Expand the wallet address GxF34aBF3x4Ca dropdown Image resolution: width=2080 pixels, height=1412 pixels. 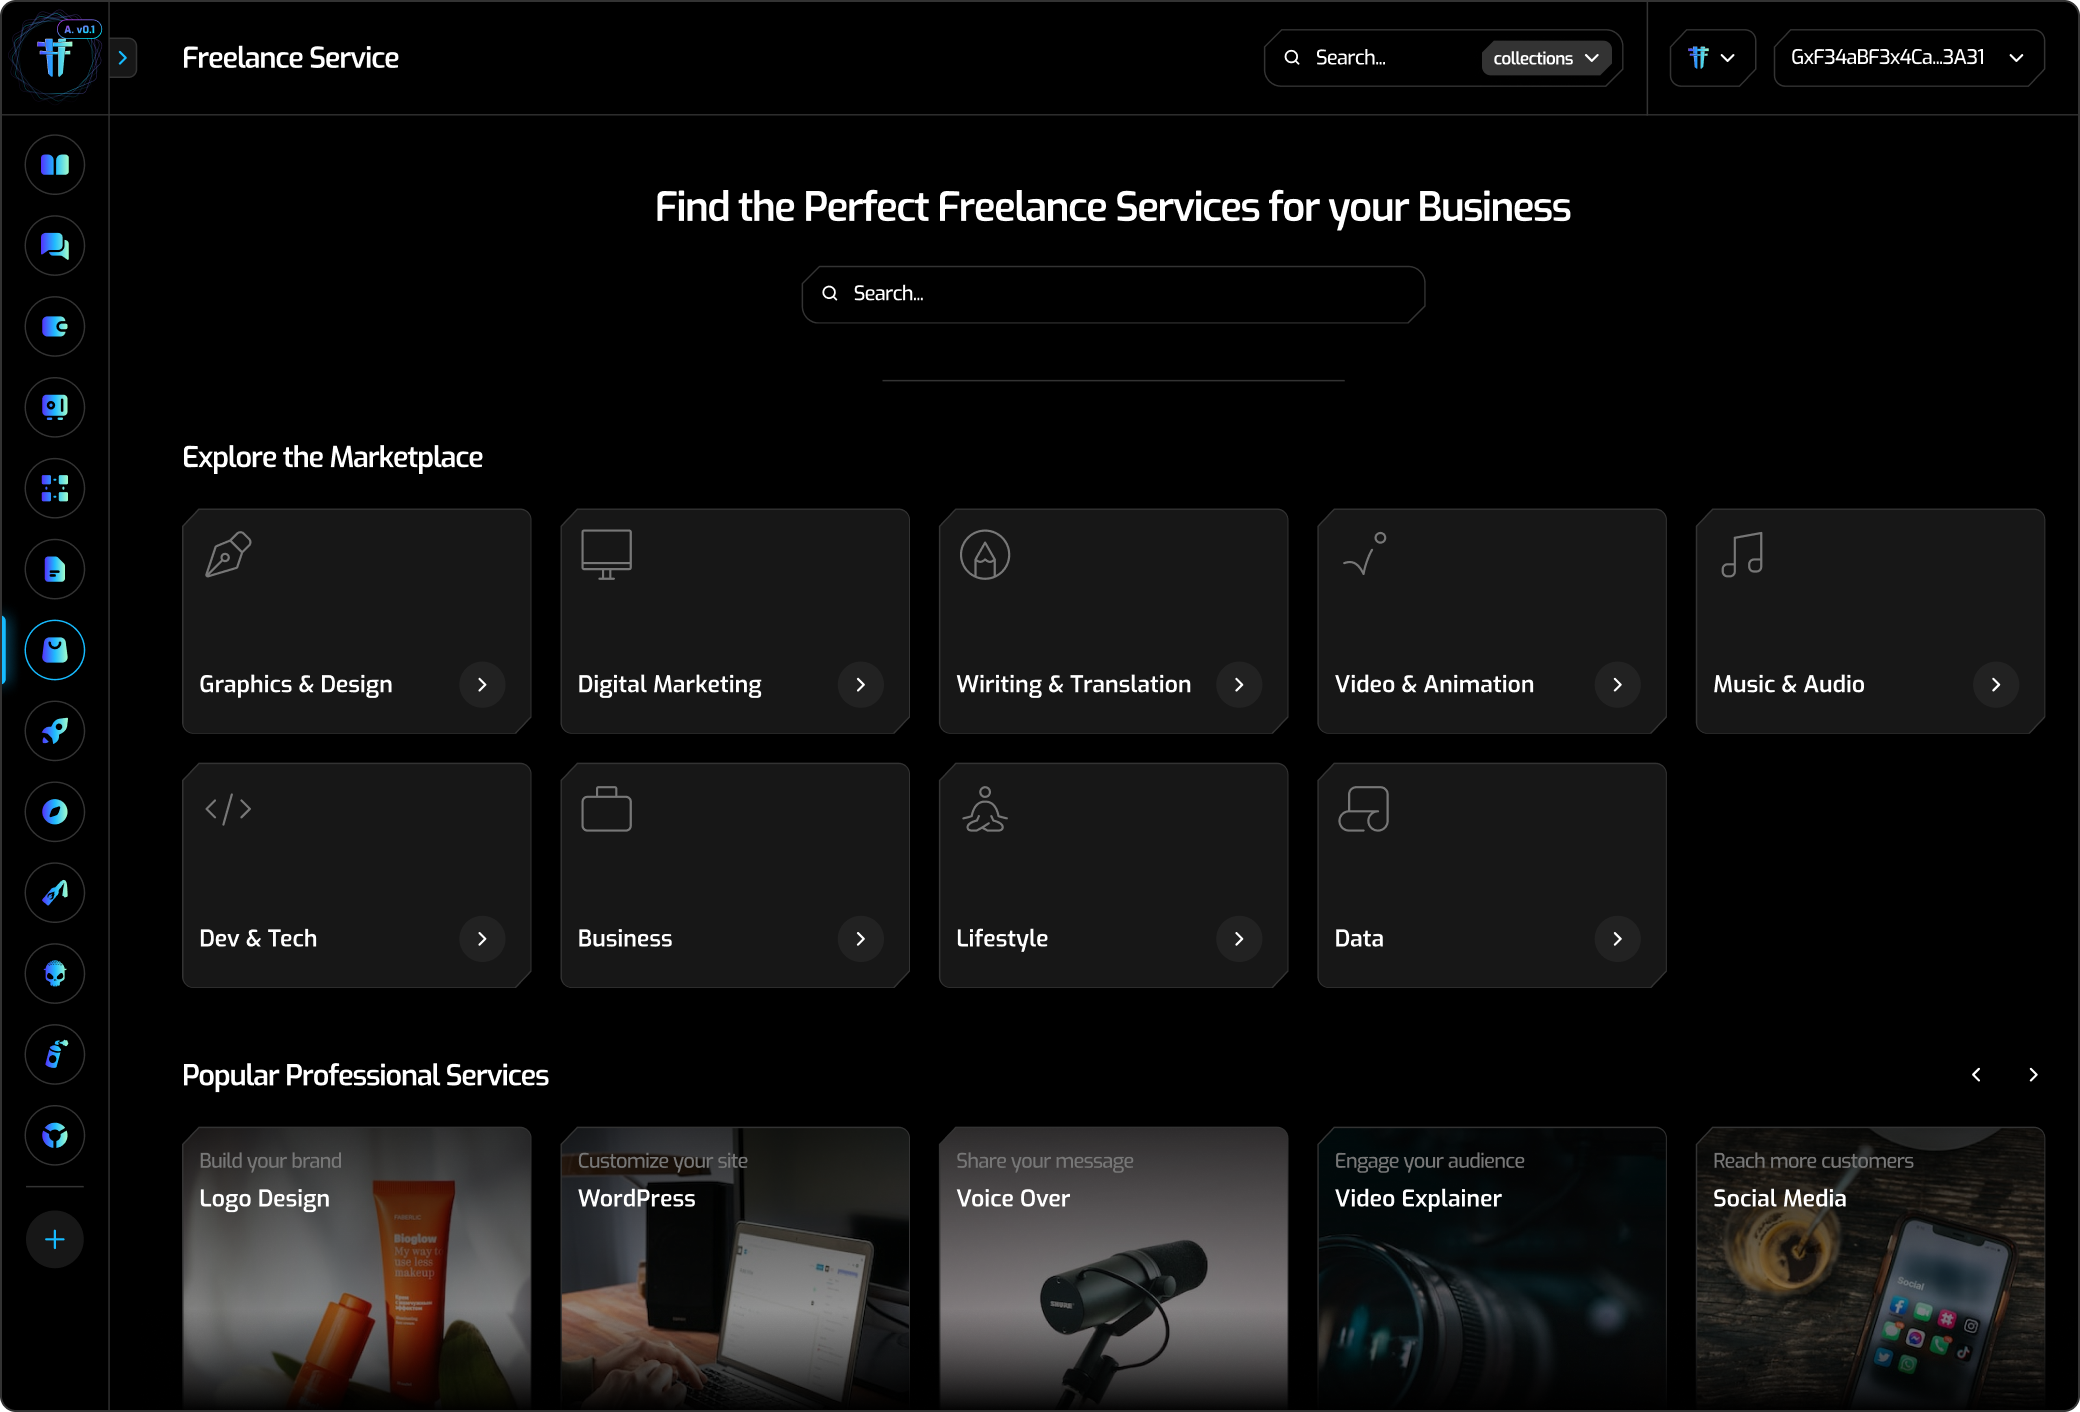(x=1907, y=58)
